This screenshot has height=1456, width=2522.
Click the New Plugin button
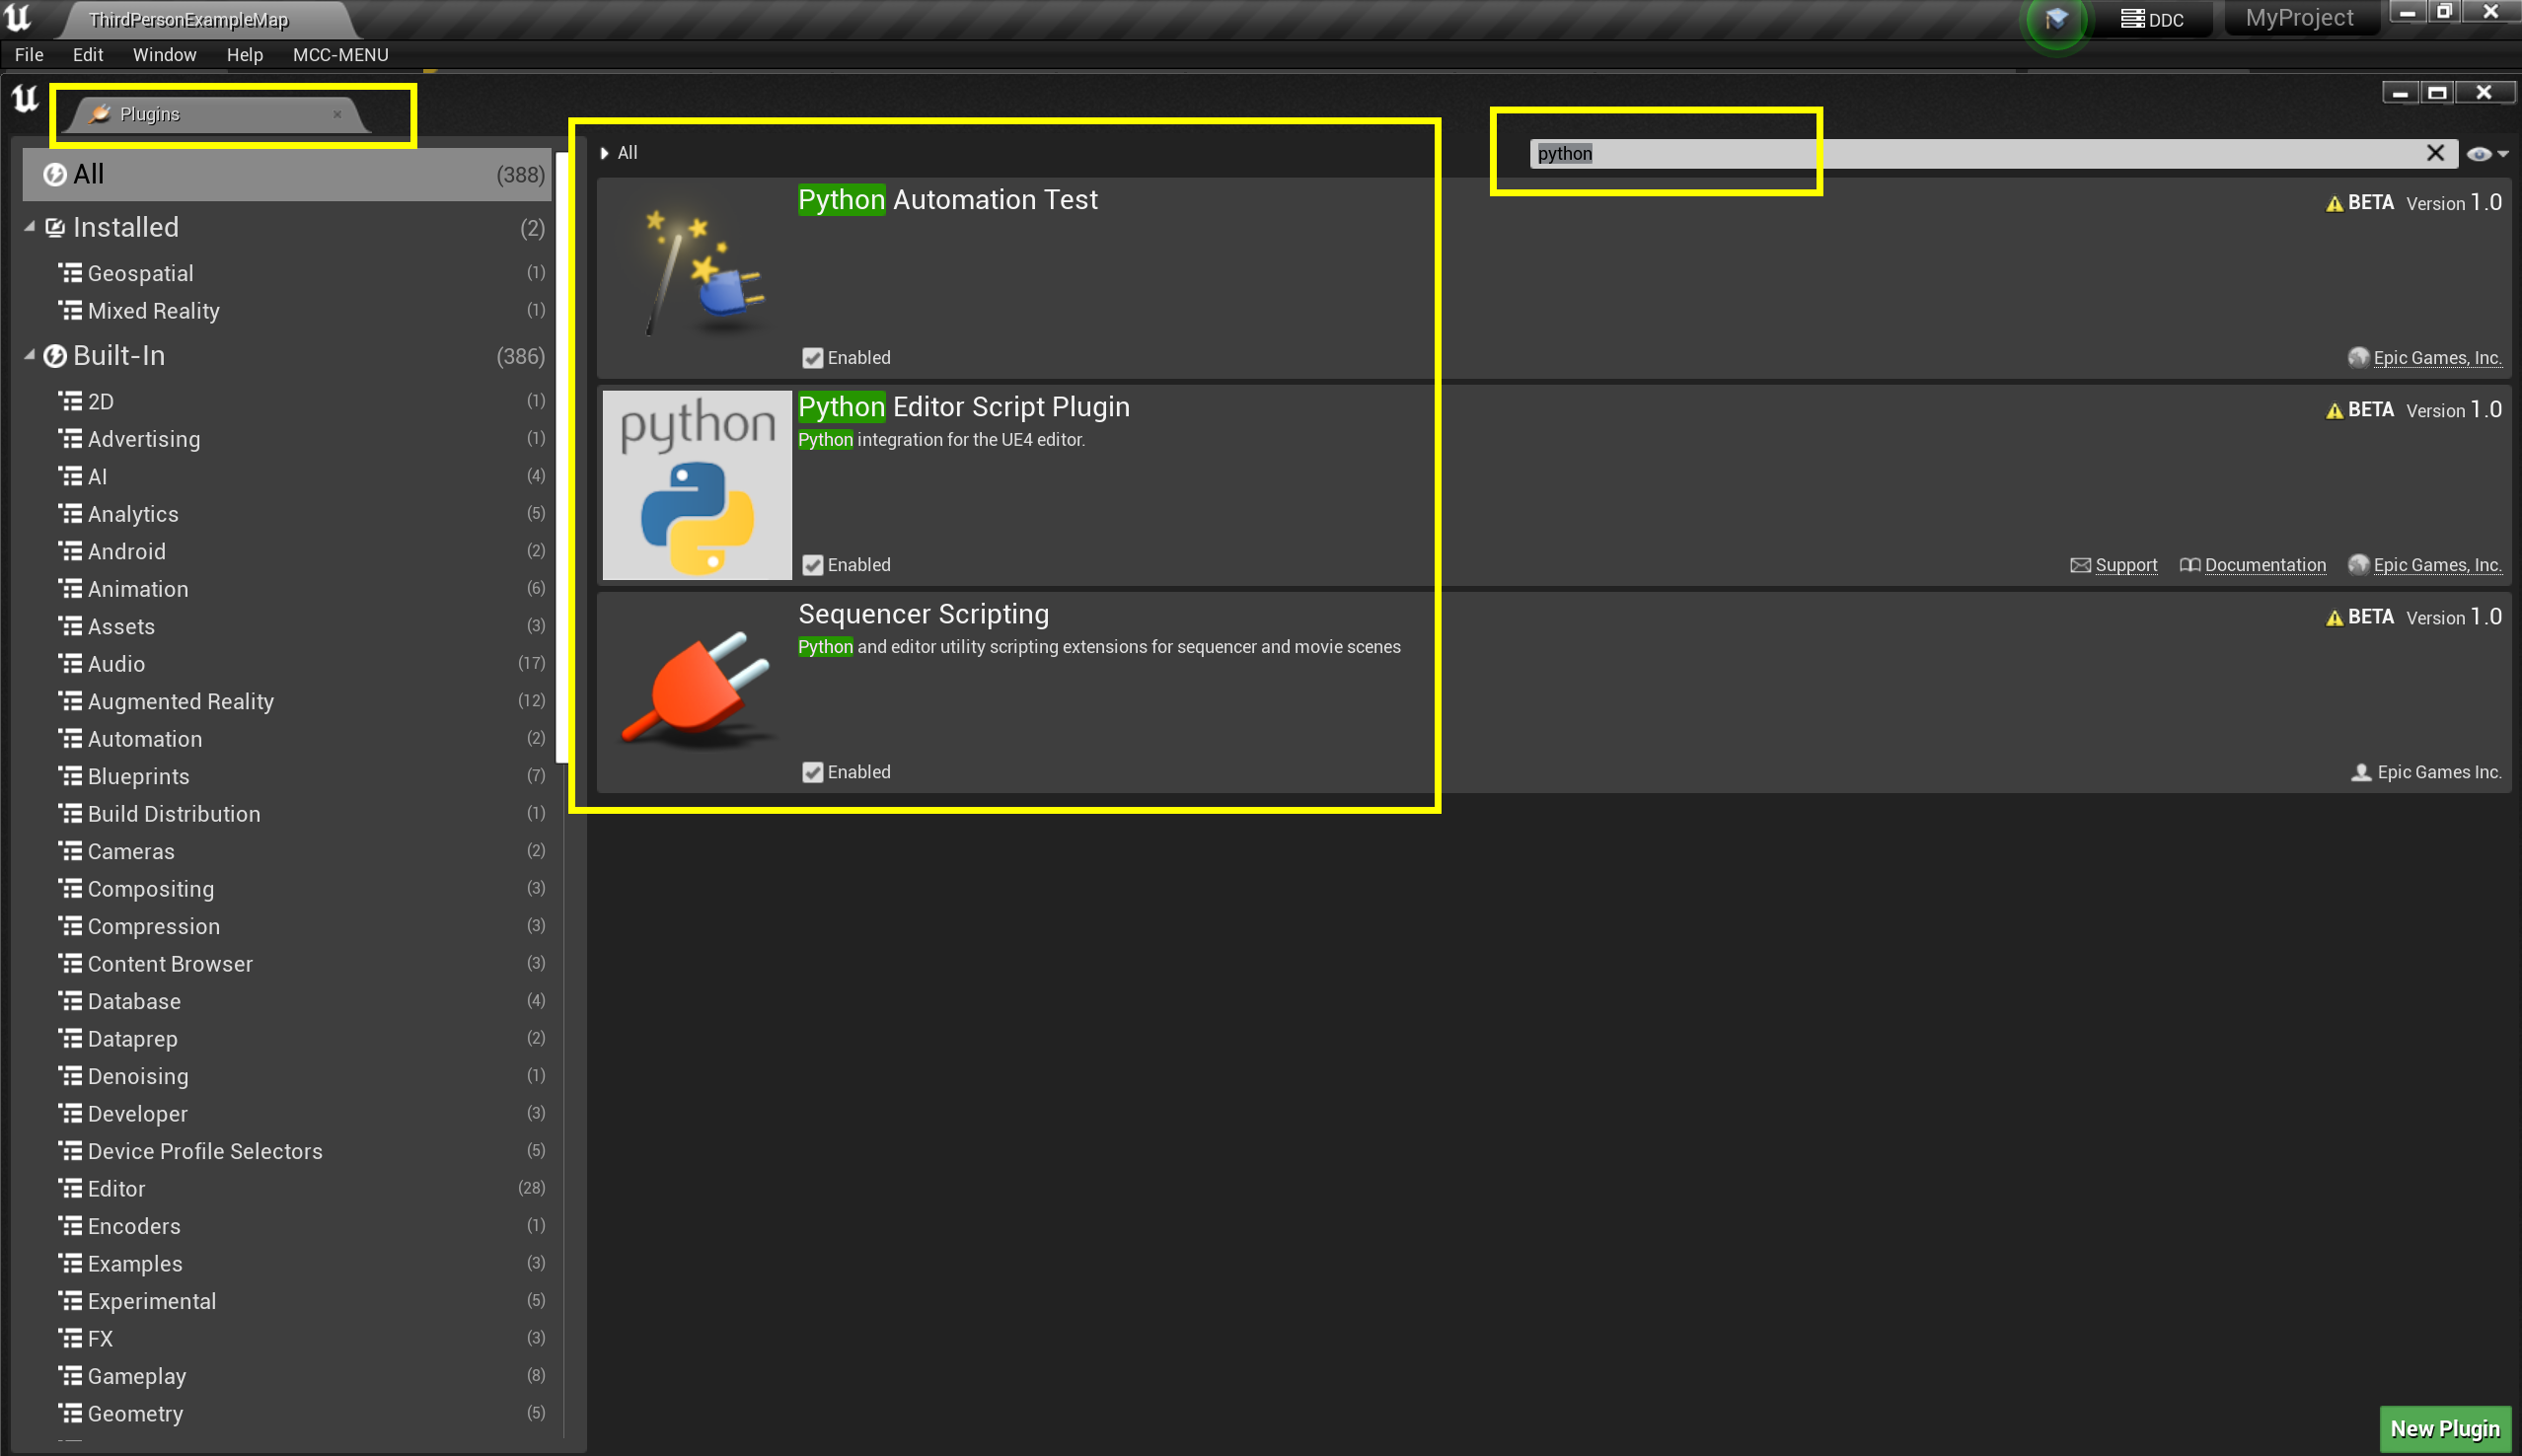click(x=2444, y=1428)
